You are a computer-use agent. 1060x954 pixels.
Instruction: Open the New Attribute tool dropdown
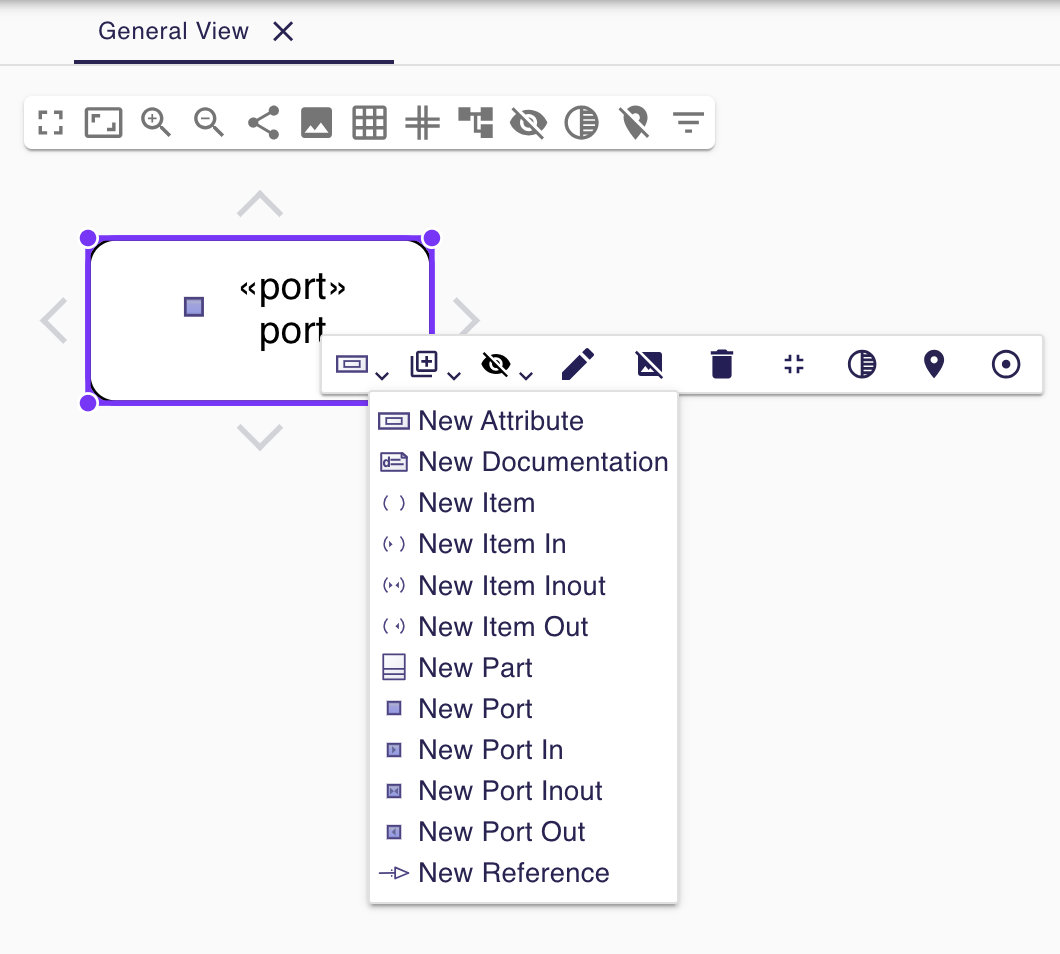click(x=382, y=375)
